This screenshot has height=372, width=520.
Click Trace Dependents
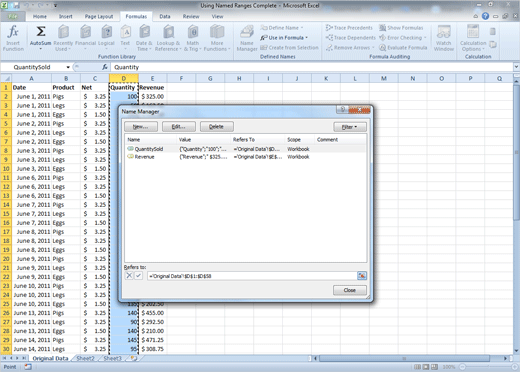point(351,38)
